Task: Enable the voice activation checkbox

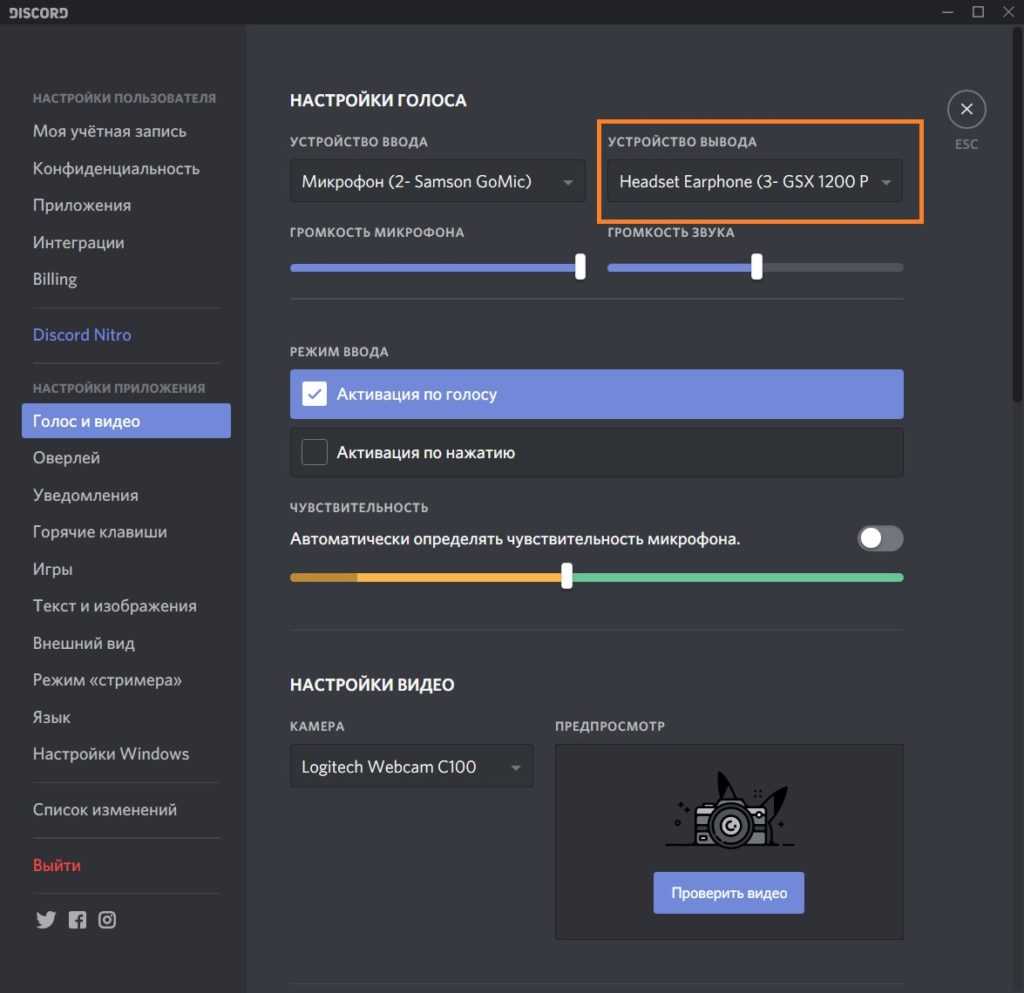Action: 315,394
